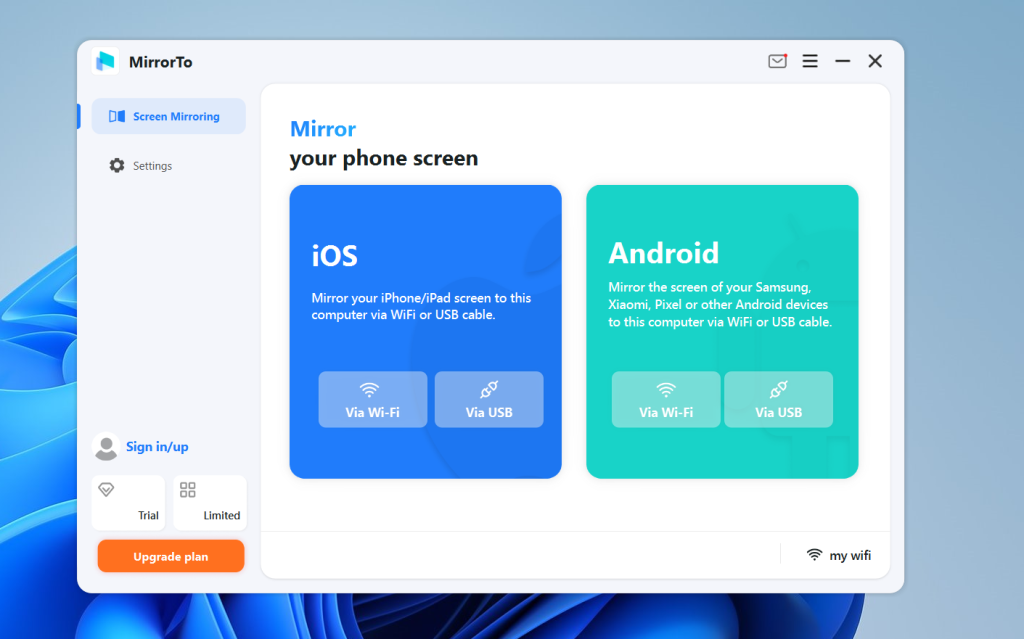The width and height of the screenshot is (1024, 639).
Task: Click Upgrade plan
Action: click(170, 556)
